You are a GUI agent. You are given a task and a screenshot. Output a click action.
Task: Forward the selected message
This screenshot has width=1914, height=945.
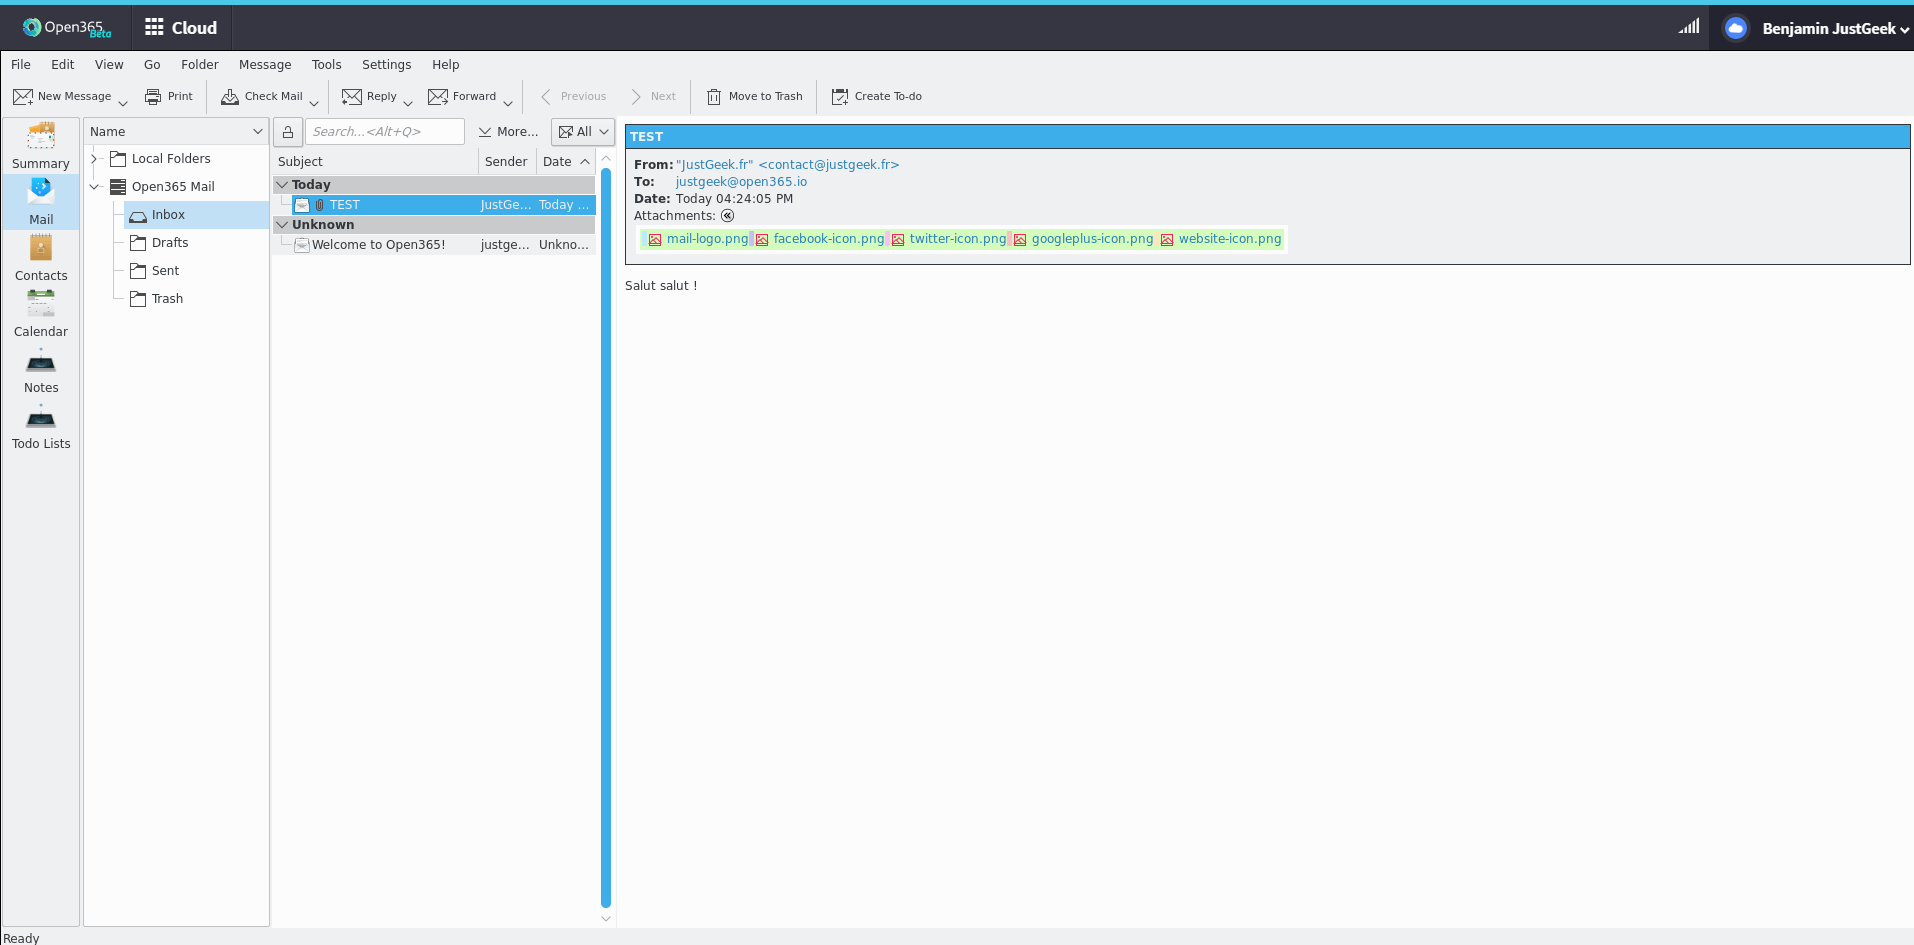462,96
